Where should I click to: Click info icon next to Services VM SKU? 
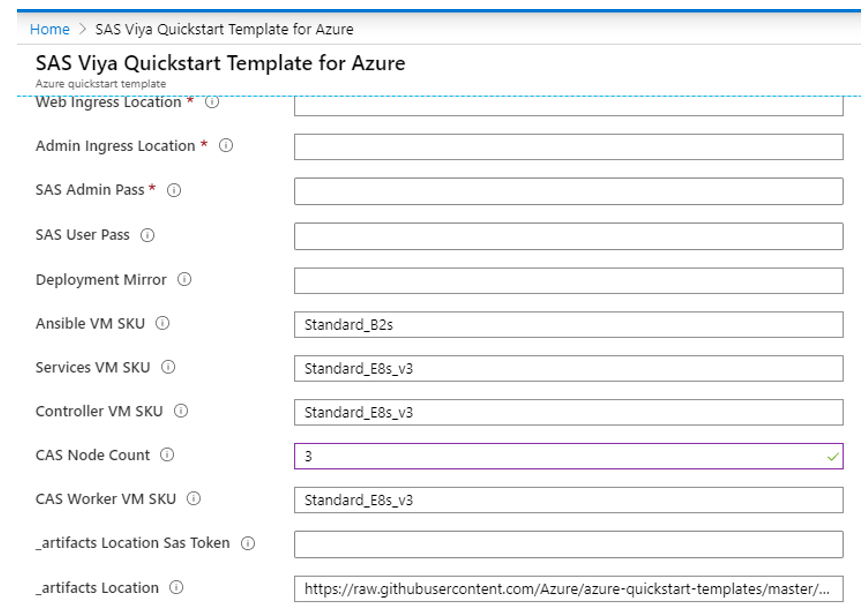(x=168, y=368)
